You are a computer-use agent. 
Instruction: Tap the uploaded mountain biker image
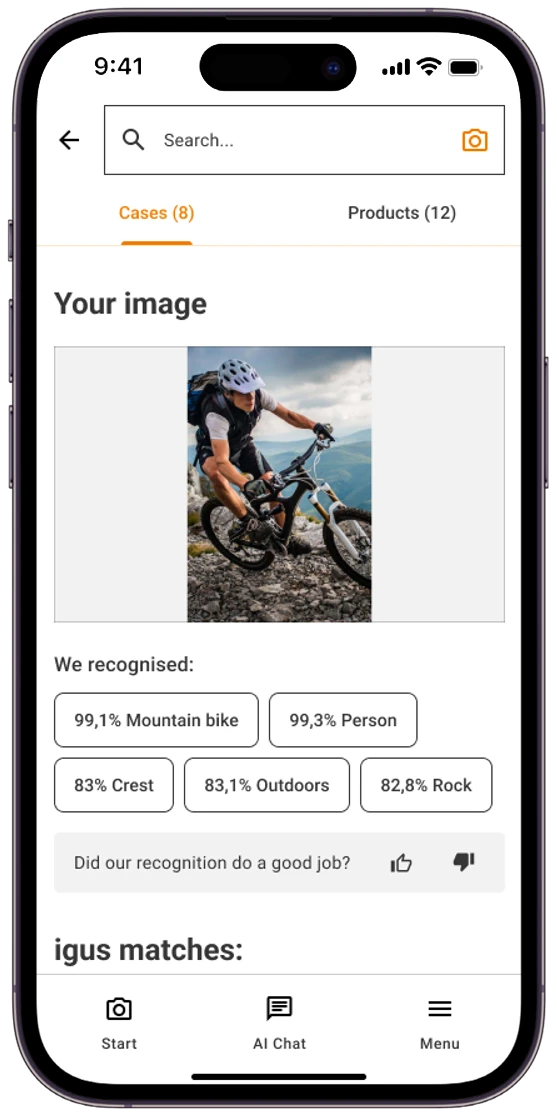[280, 484]
